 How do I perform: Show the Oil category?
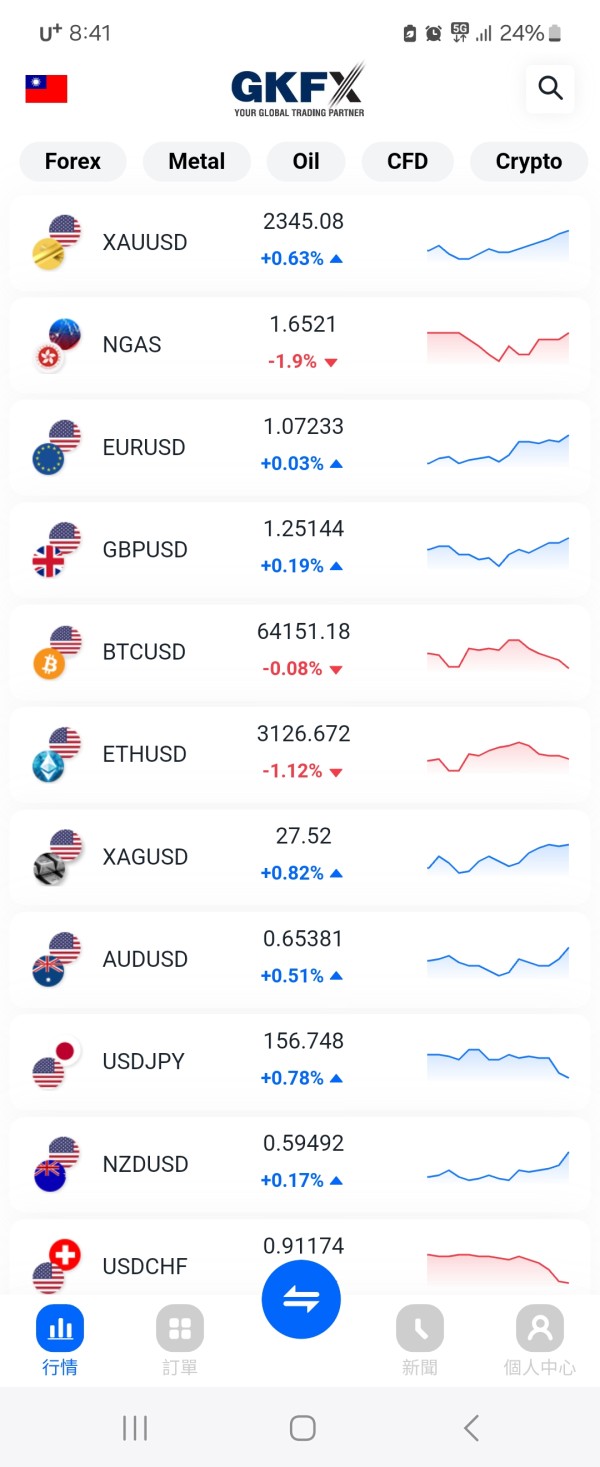click(x=306, y=162)
